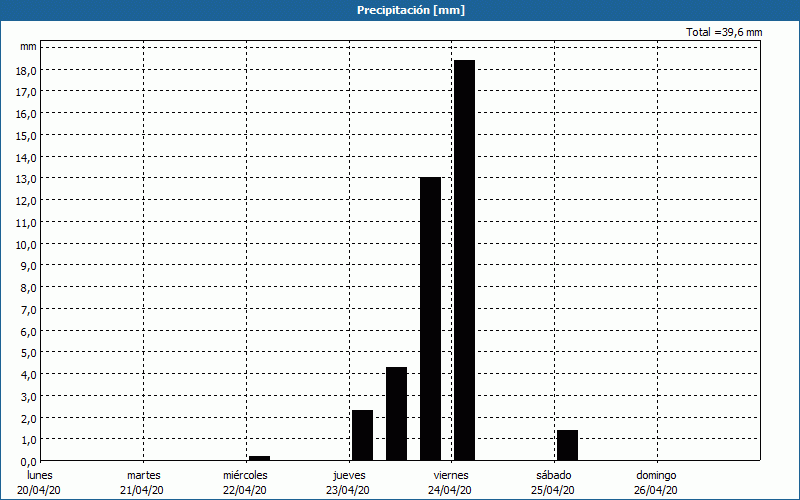Click the 'sábado' axis label

point(554,475)
